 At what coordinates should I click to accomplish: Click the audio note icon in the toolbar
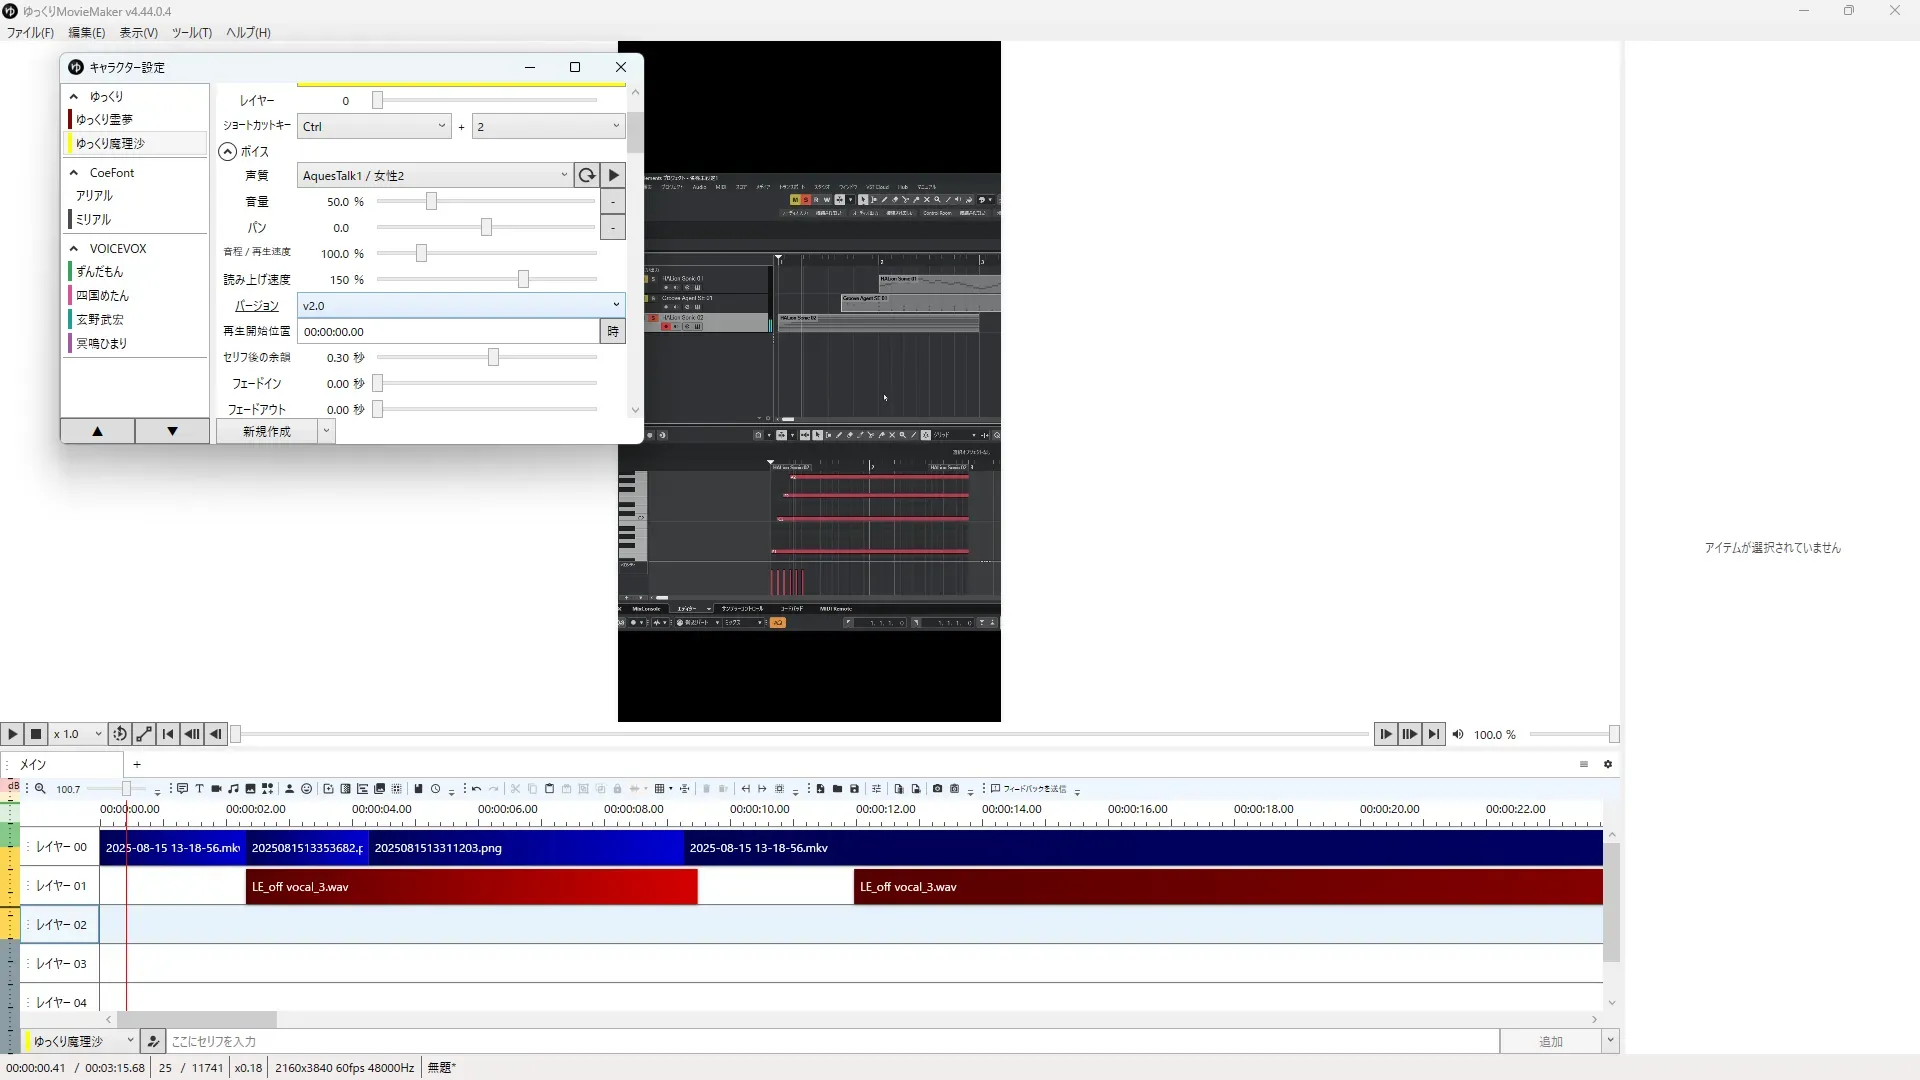233,789
